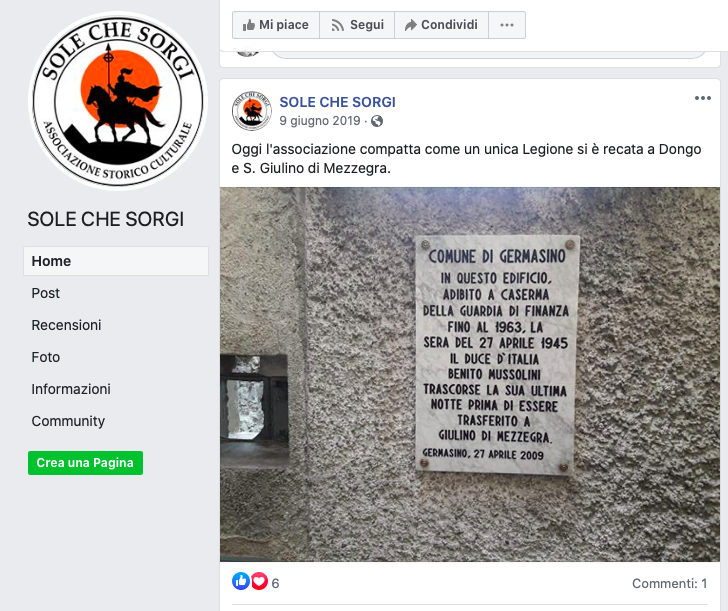Click the red heart reaction icon
The height and width of the screenshot is (611, 728).
[x=260, y=581]
